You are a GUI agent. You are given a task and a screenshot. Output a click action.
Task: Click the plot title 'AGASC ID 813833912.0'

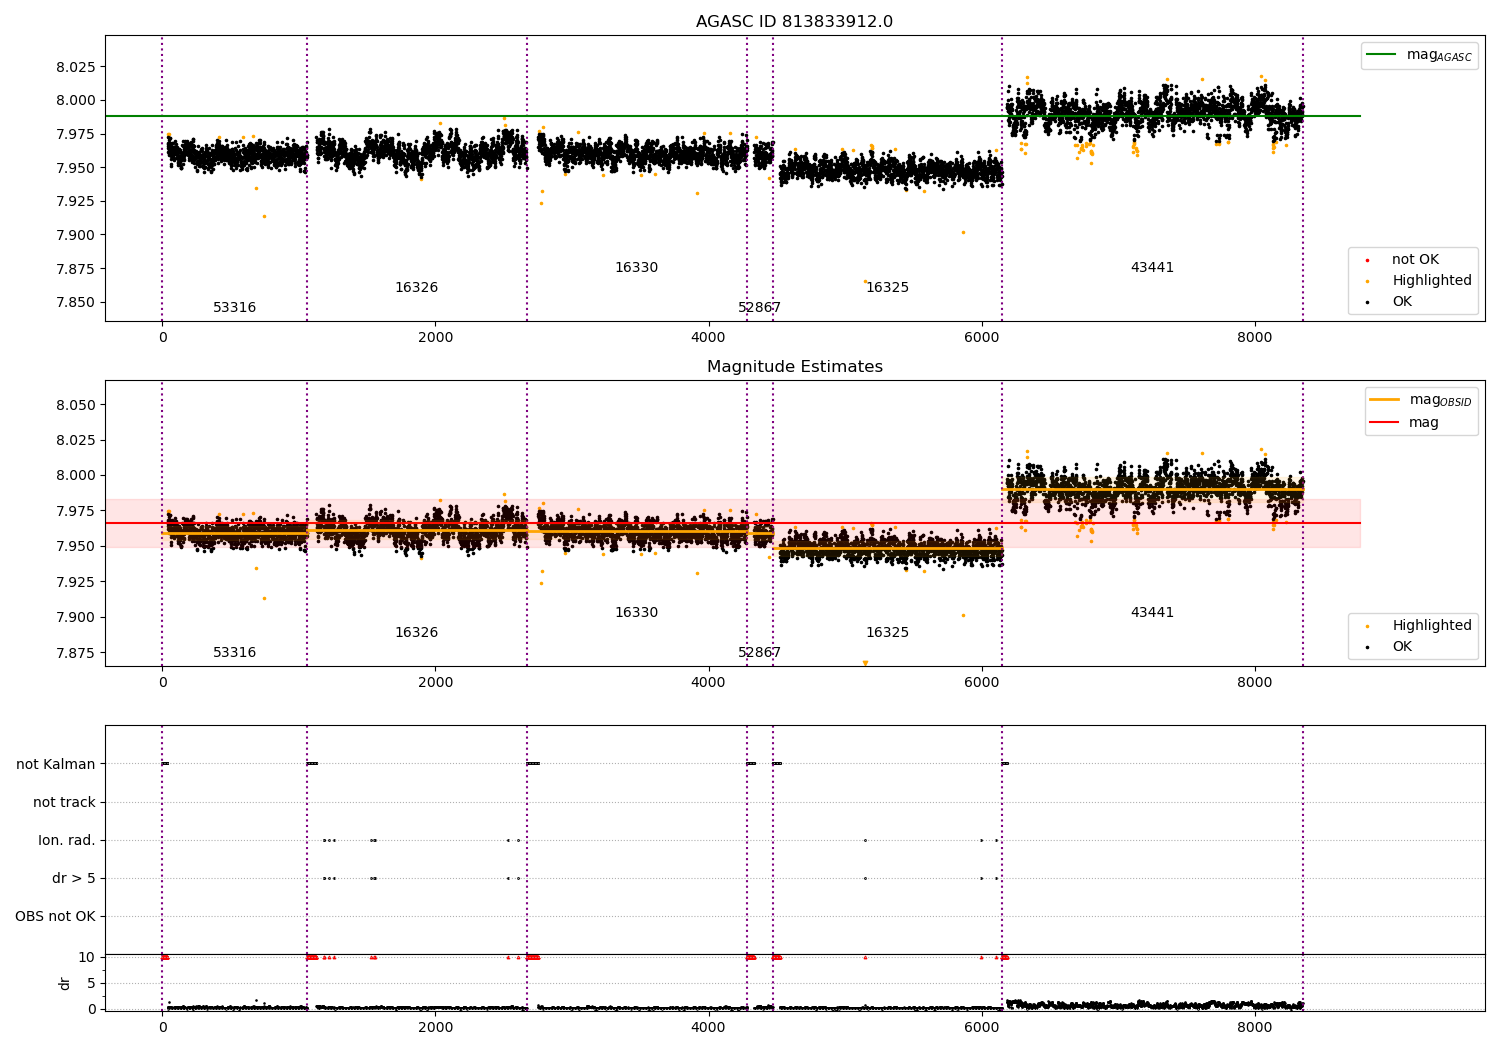[x=794, y=22]
